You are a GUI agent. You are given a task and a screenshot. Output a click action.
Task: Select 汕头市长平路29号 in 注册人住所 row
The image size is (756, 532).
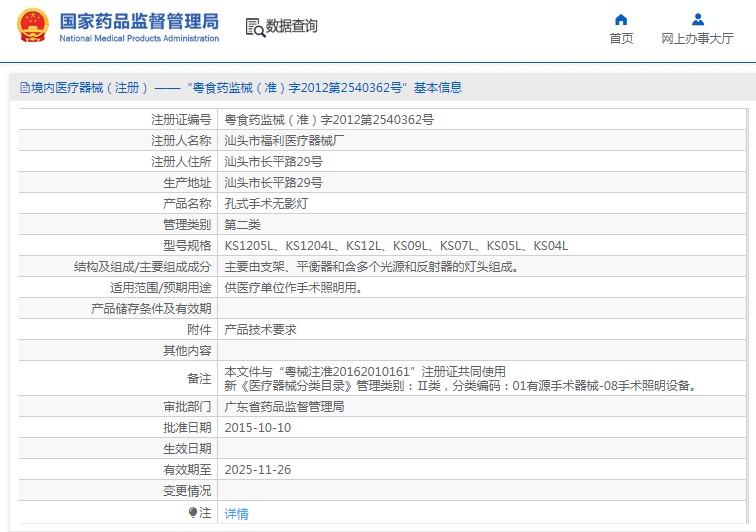tap(273, 162)
